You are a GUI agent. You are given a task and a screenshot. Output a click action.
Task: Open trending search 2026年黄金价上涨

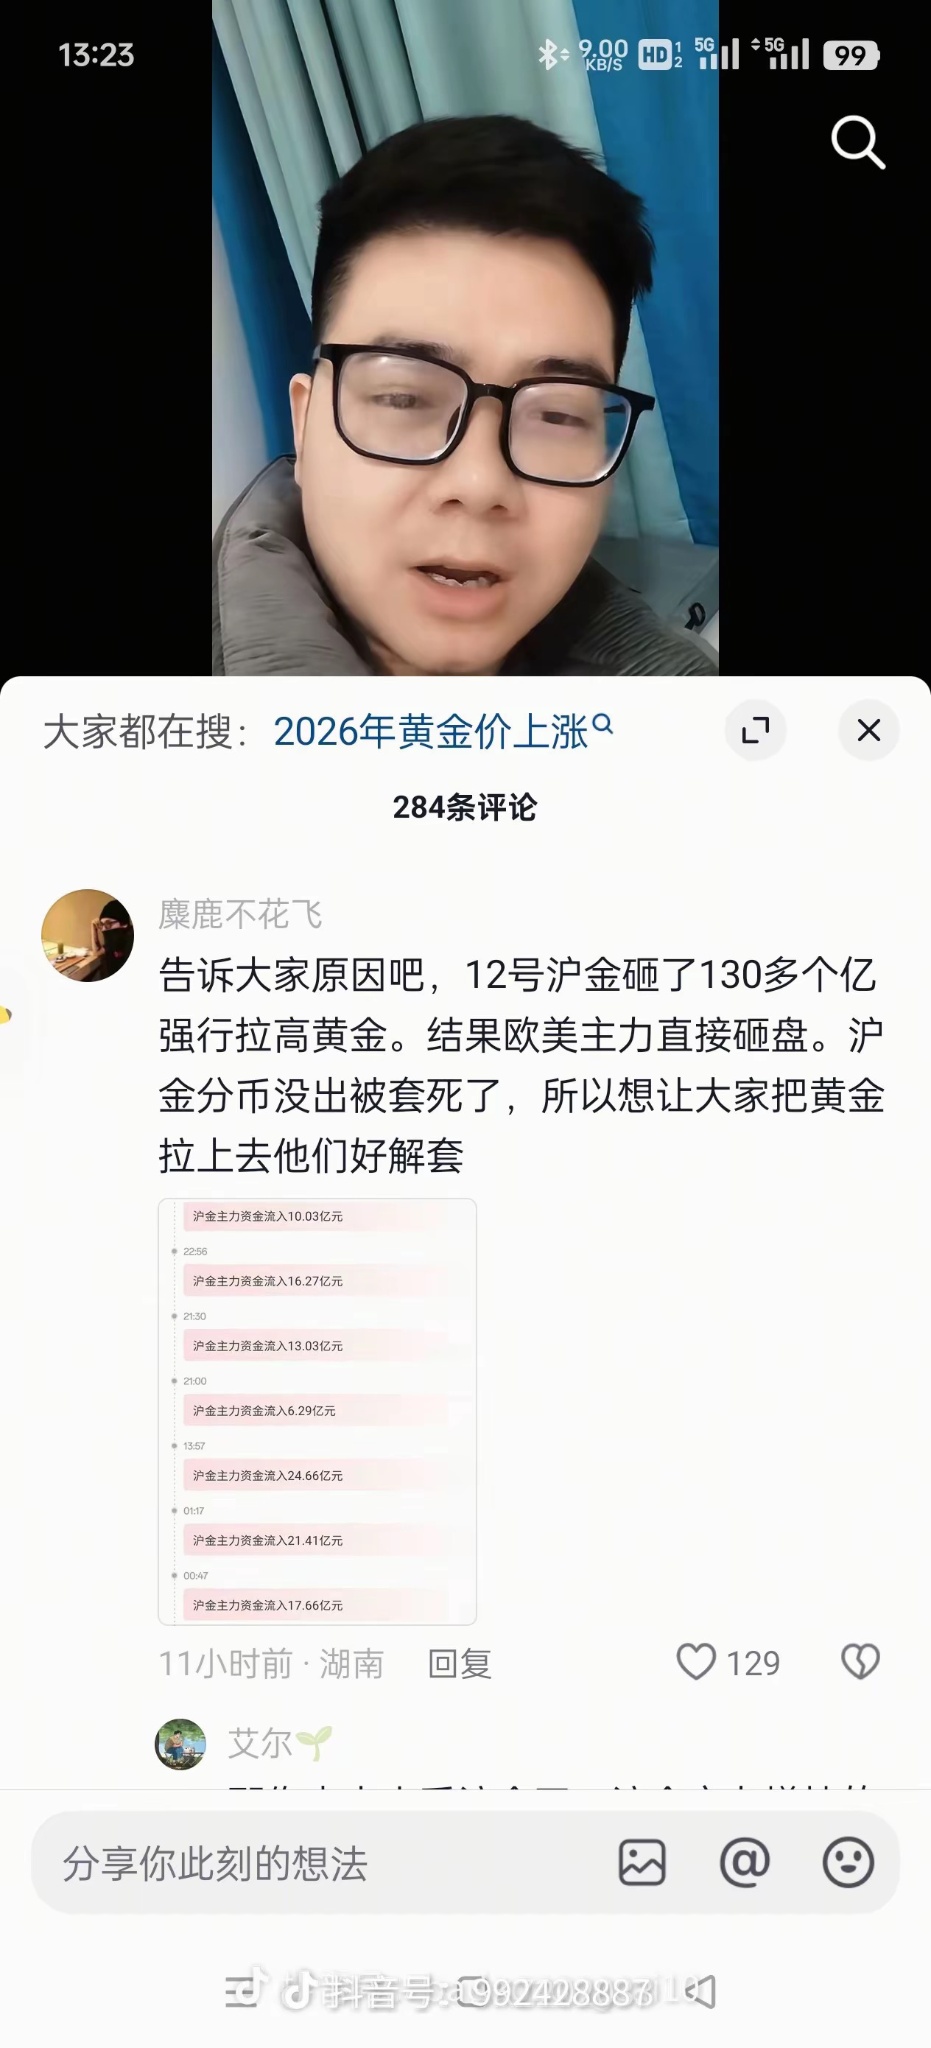tap(443, 731)
